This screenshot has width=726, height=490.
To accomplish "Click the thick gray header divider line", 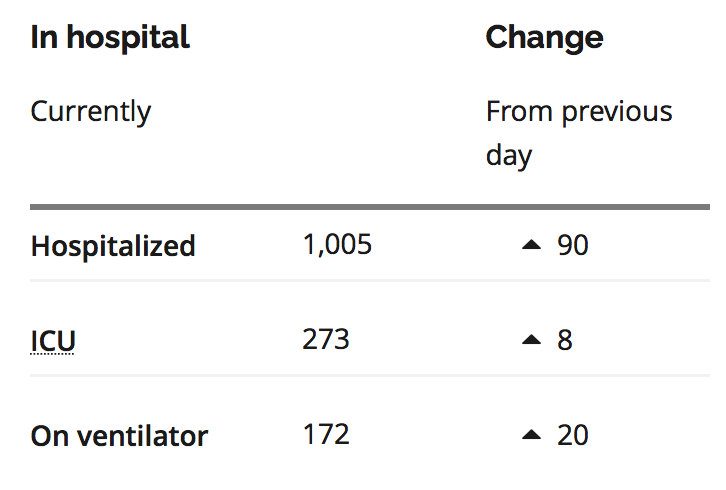I will click(x=370, y=207).
